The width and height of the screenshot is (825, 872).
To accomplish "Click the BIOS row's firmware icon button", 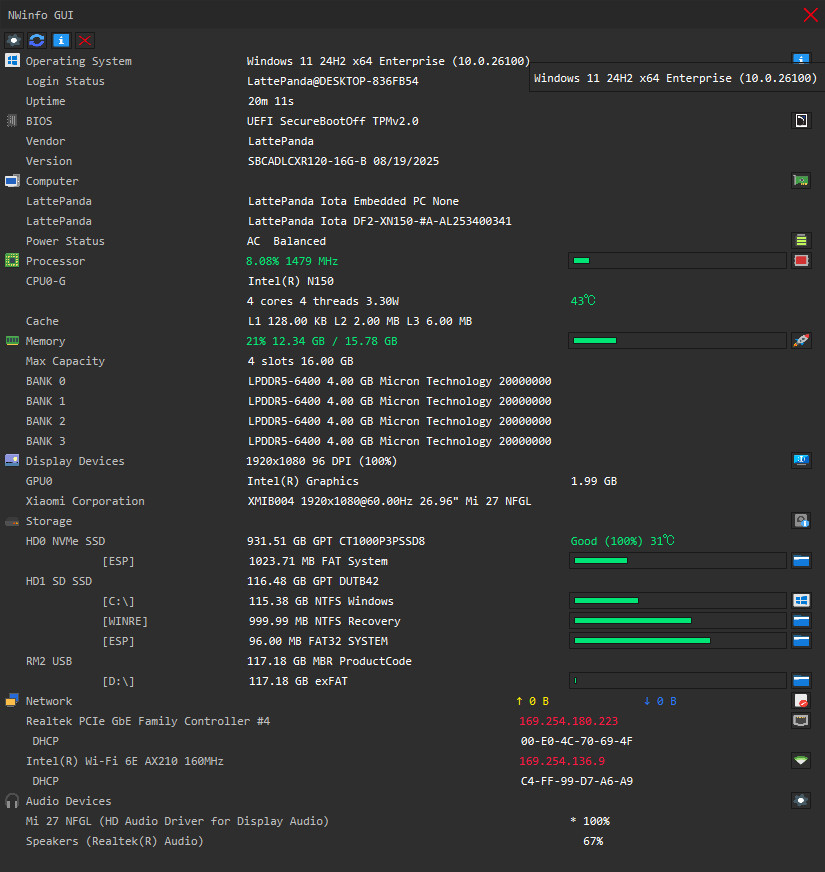I will click(801, 121).
